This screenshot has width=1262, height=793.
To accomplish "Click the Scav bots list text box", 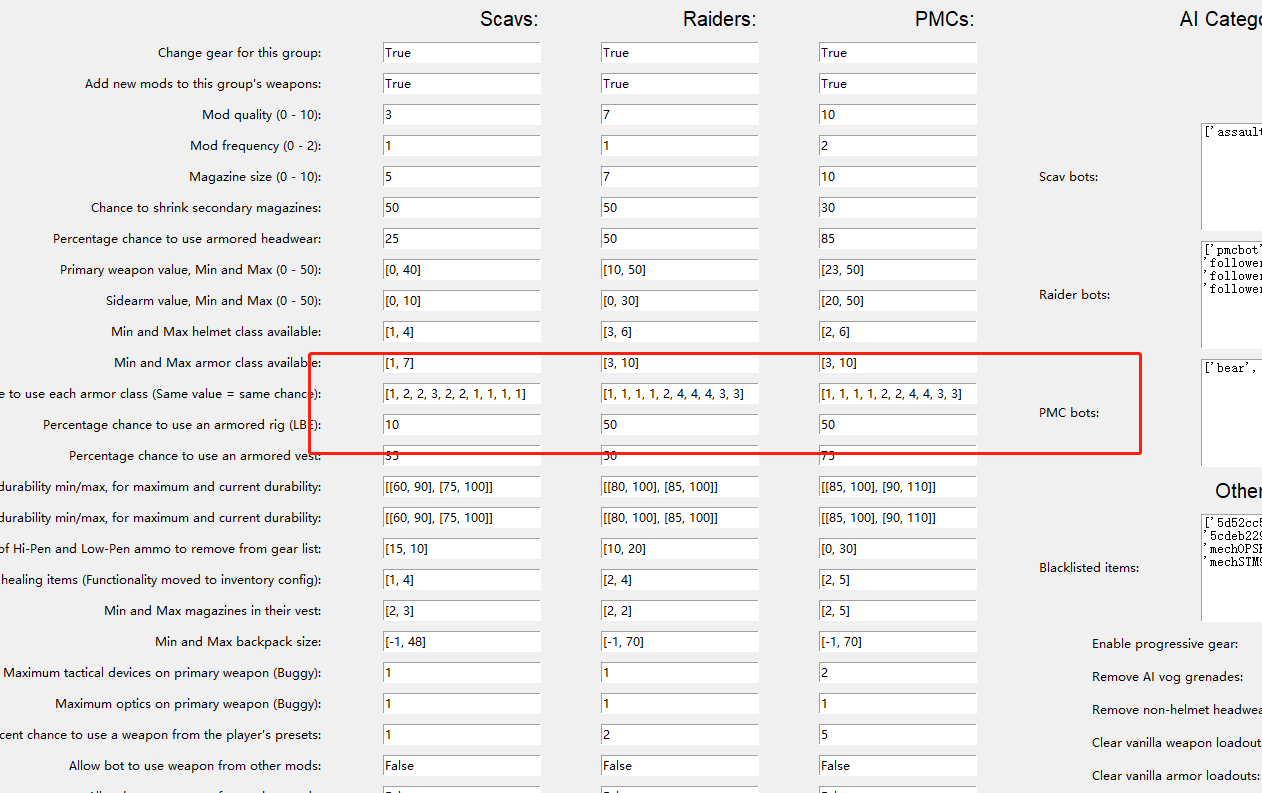I will click(1231, 177).
